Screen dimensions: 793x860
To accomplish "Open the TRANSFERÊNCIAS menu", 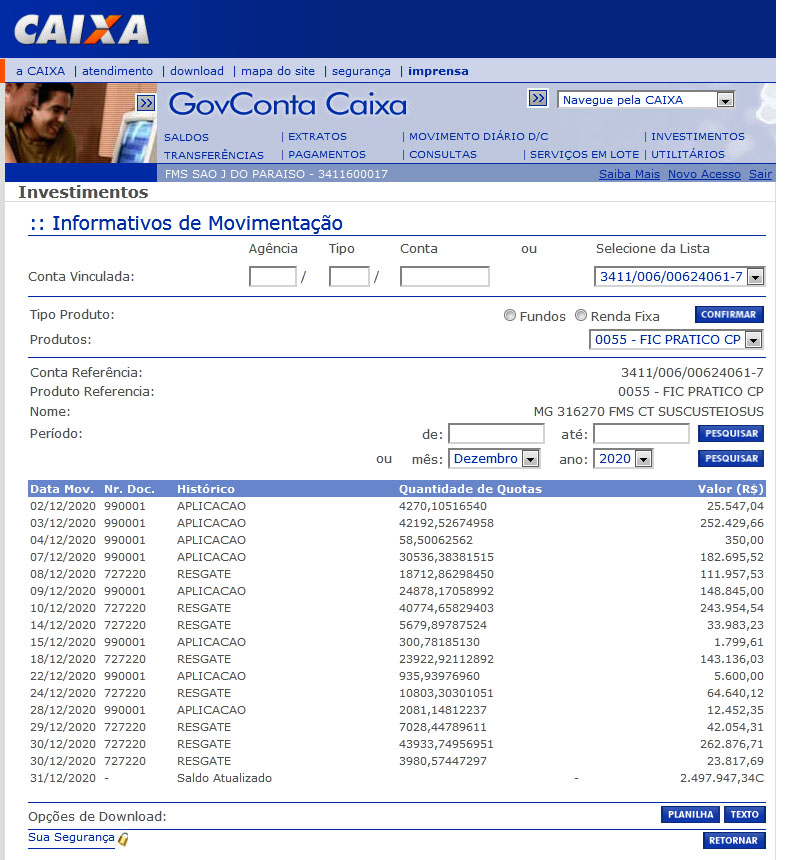I will click(x=214, y=156).
